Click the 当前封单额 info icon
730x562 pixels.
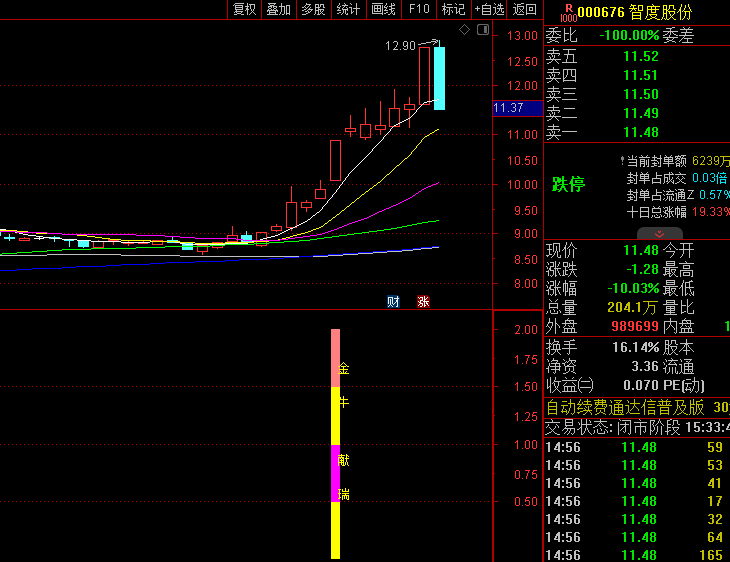(x=622, y=161)
